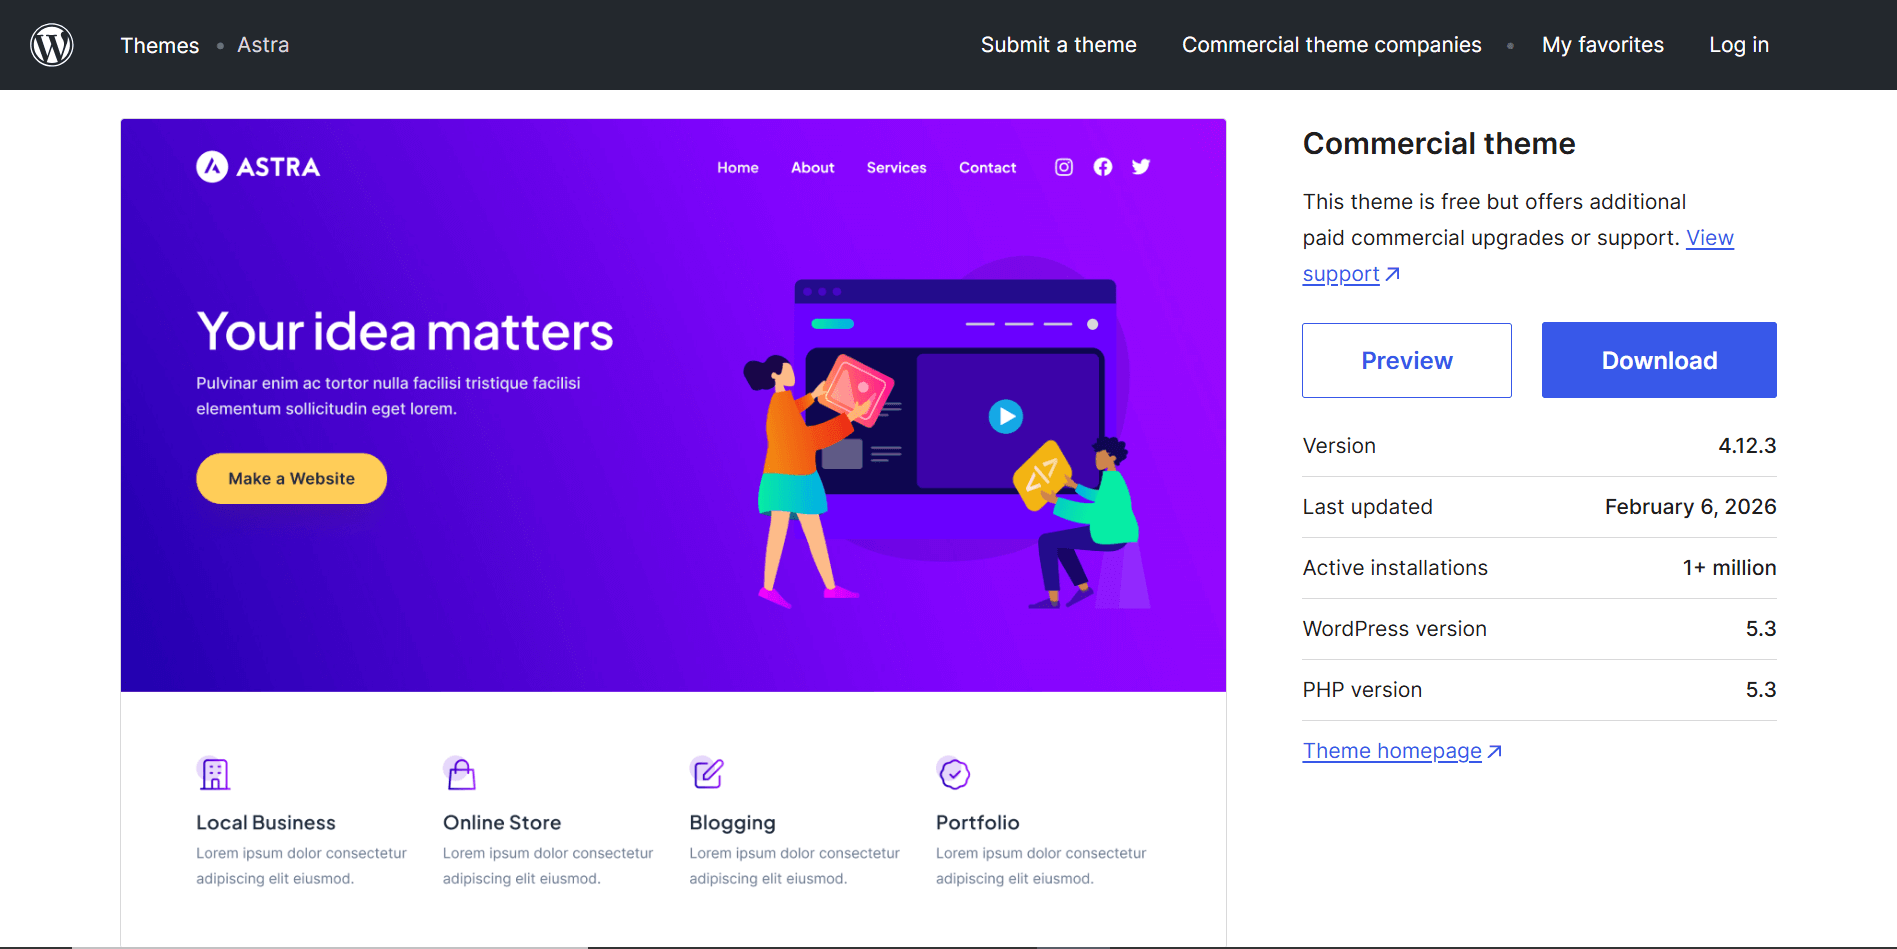
Task: Click the Last updated label
Action: point(1368,507)
